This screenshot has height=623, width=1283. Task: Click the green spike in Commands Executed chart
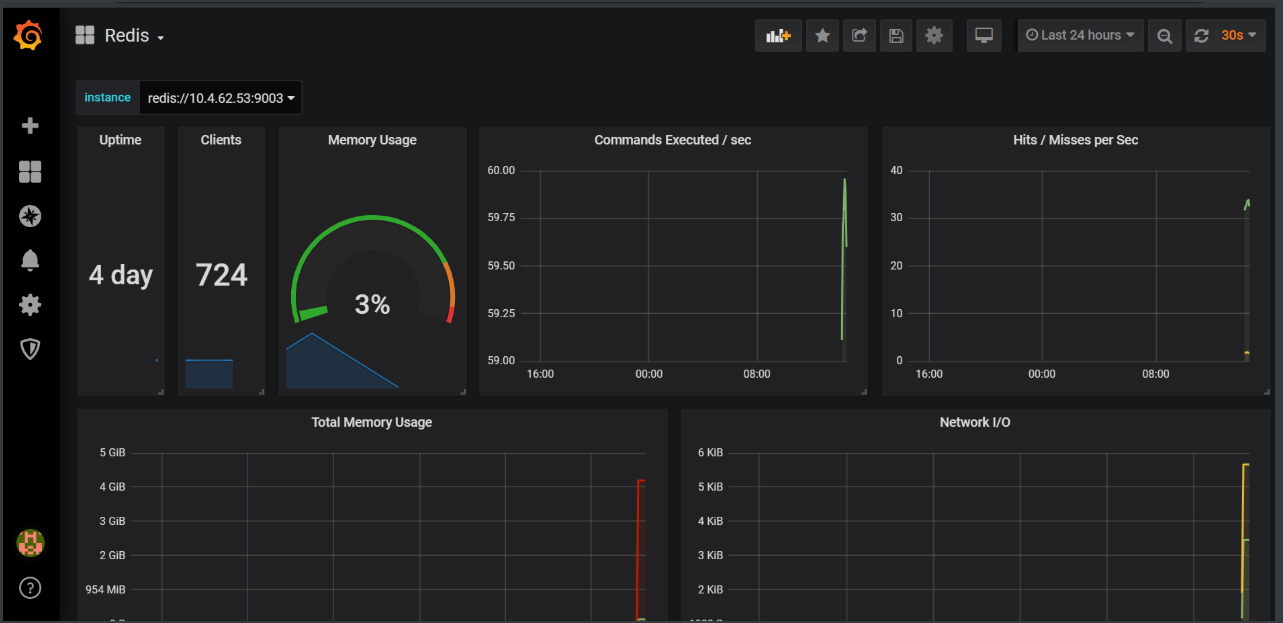tap(844, 260)
